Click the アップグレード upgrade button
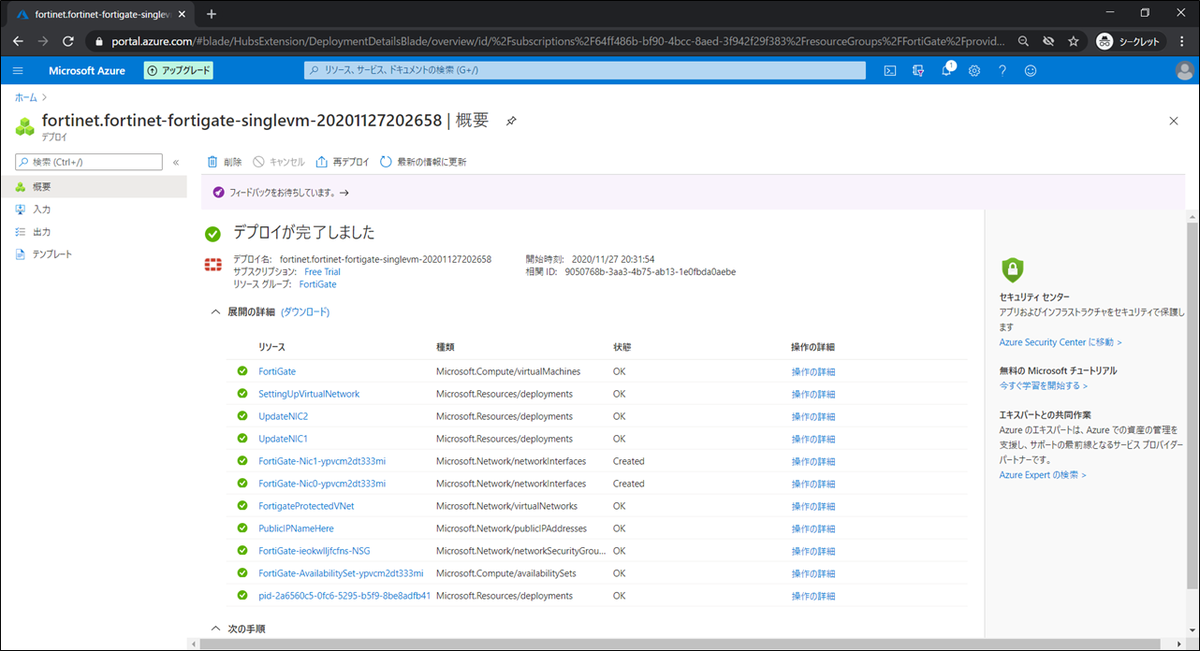Screen dimensions: 1200x651 click(x=179, y=70)
